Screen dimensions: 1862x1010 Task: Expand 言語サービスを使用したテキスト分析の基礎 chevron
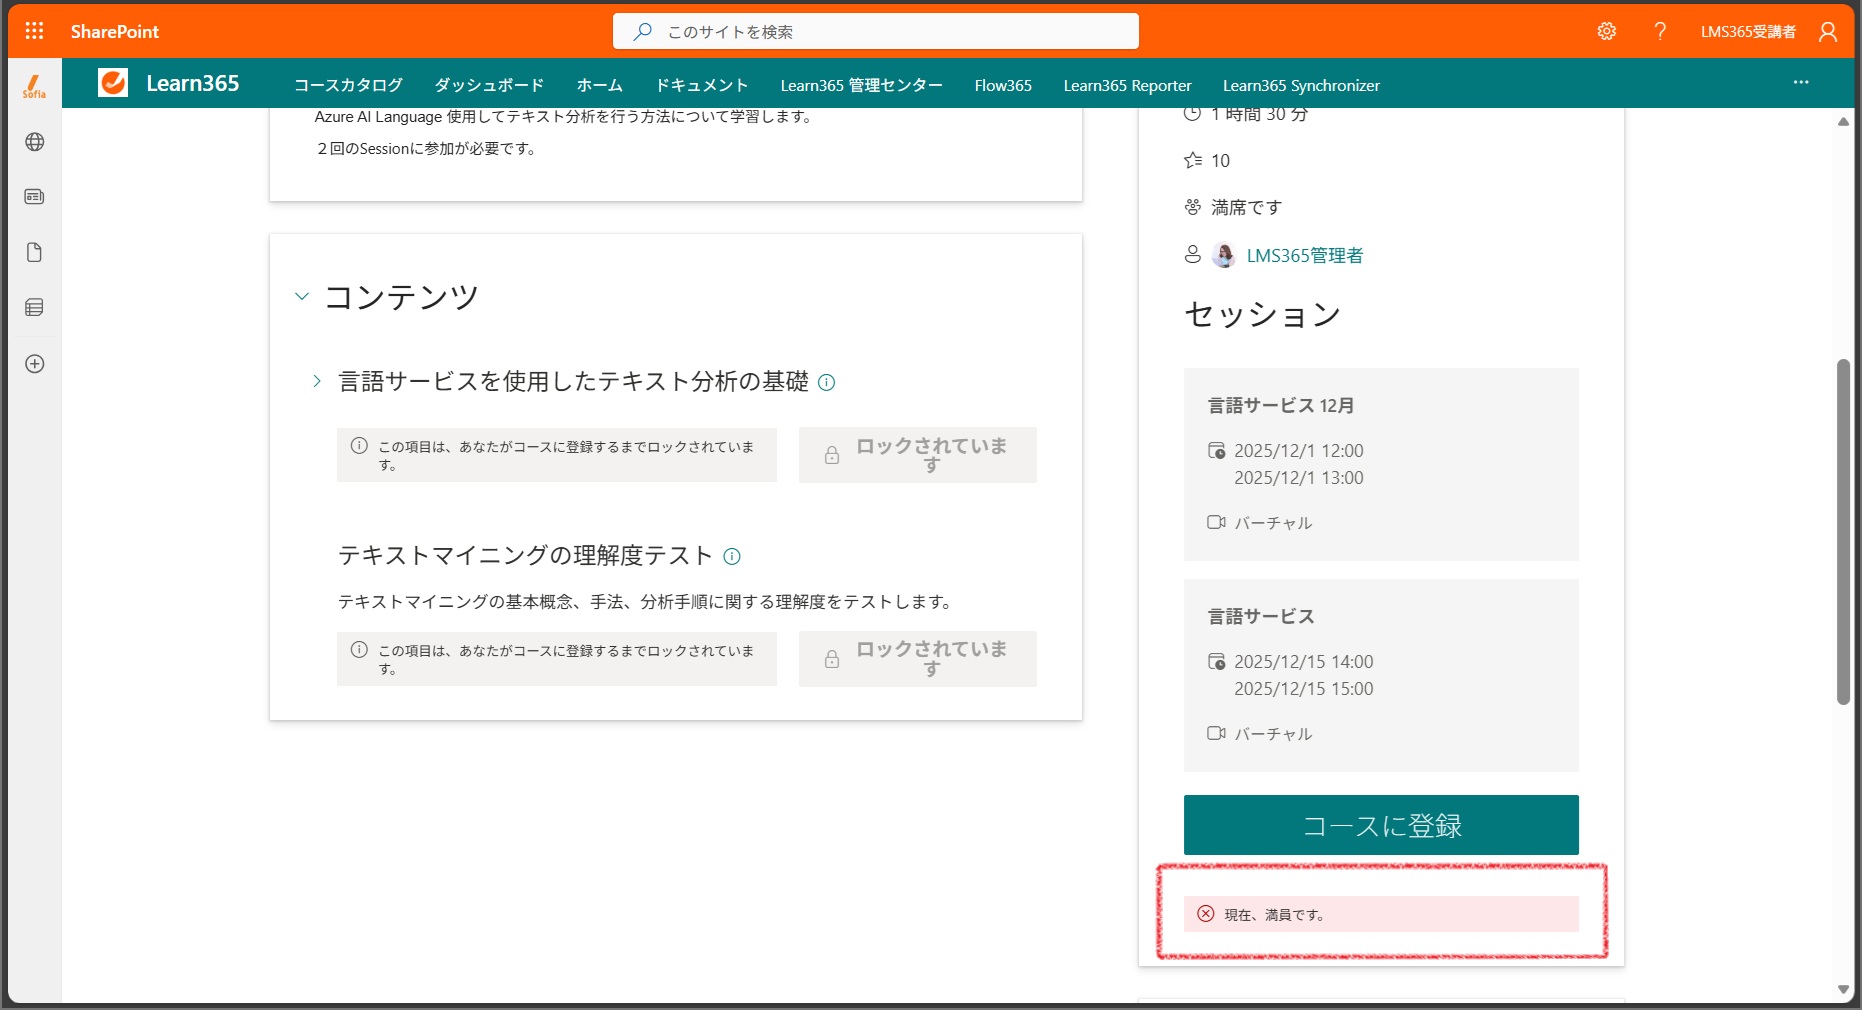tap(317, 381)
